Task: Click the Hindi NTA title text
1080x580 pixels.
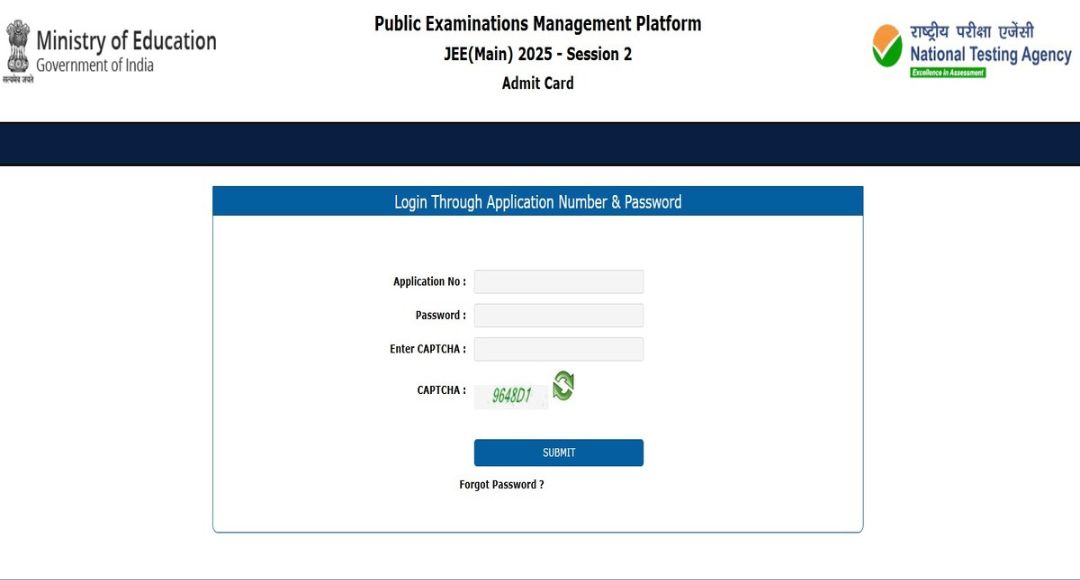Action: click(972, 31)
